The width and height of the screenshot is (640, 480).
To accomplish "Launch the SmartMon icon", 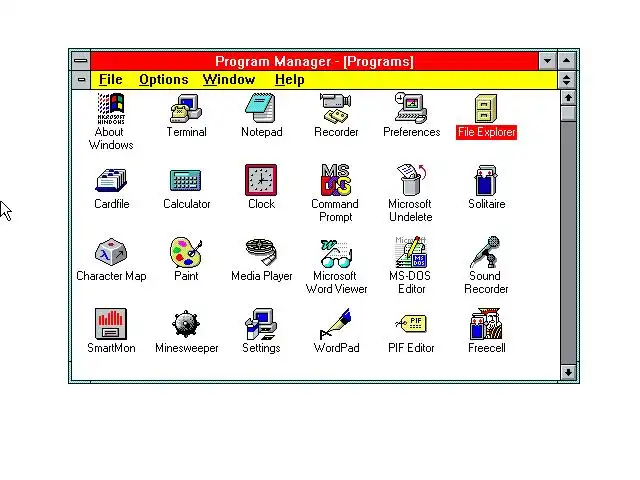I will pyautogui.click(x=111, y=324).
